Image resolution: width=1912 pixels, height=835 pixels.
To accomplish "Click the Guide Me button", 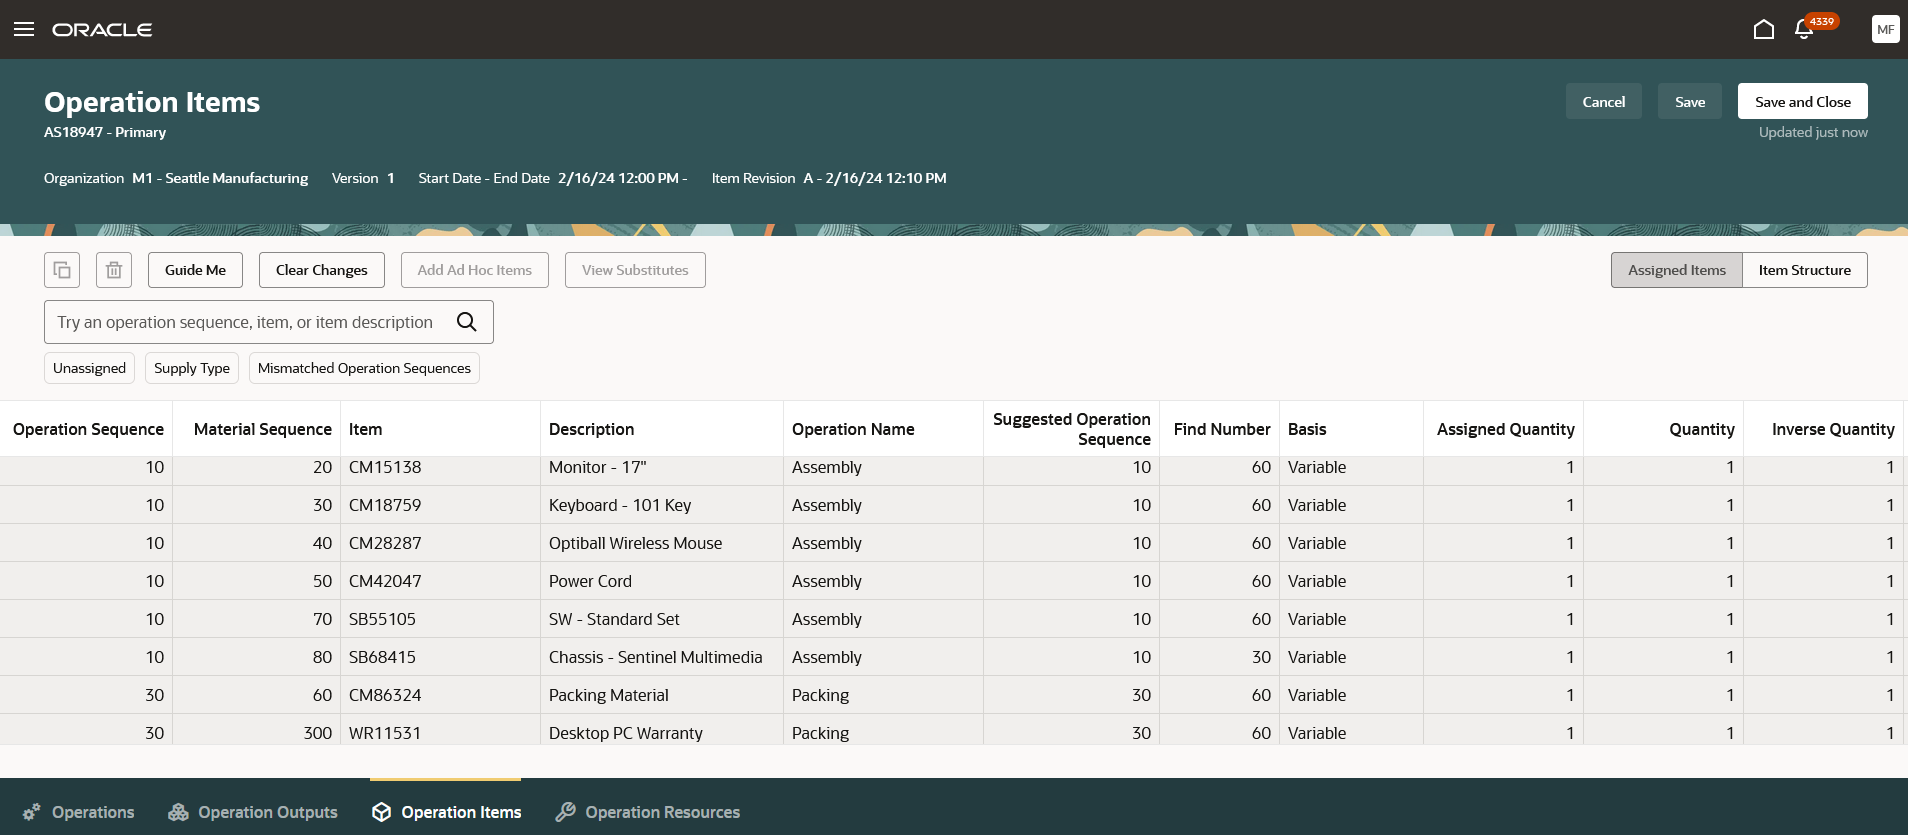I will click(195, 270).
